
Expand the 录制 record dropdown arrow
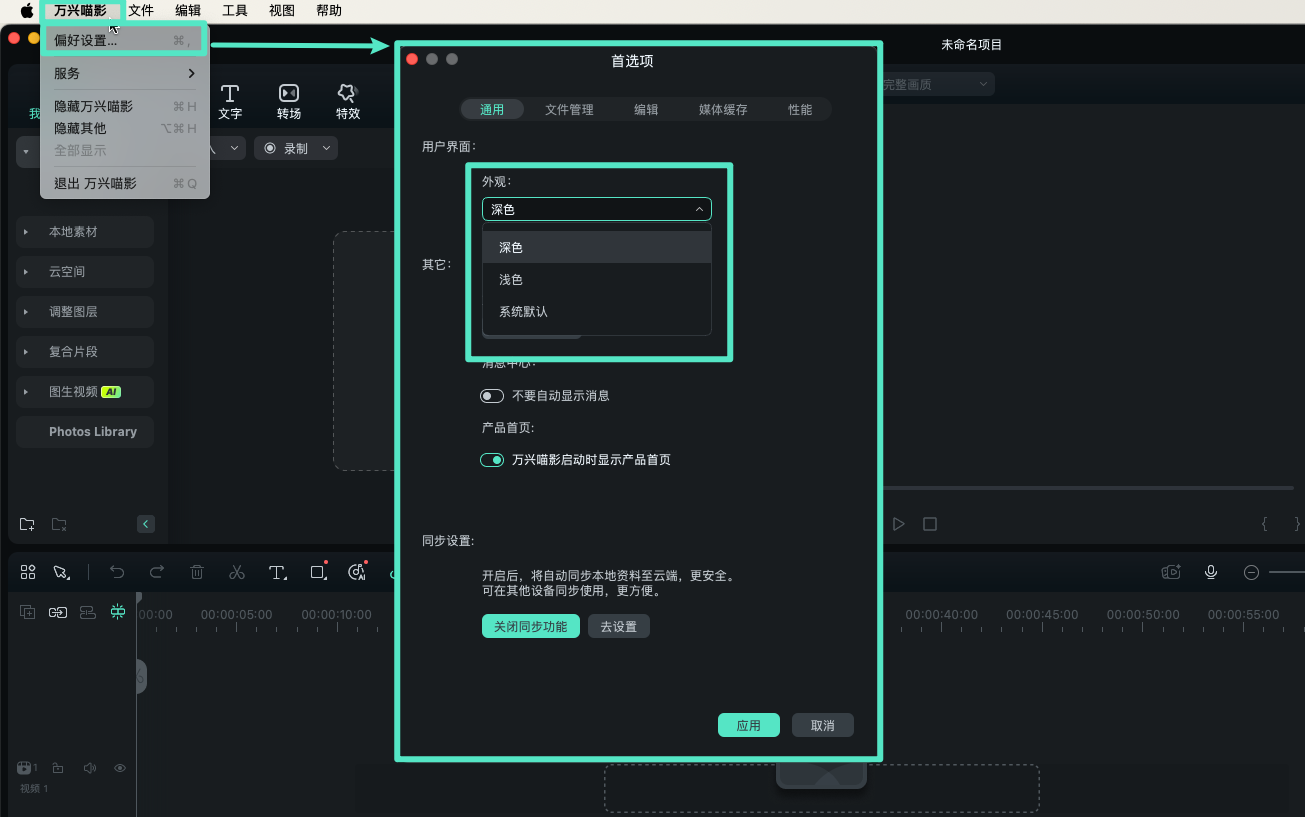coord(325,147)
